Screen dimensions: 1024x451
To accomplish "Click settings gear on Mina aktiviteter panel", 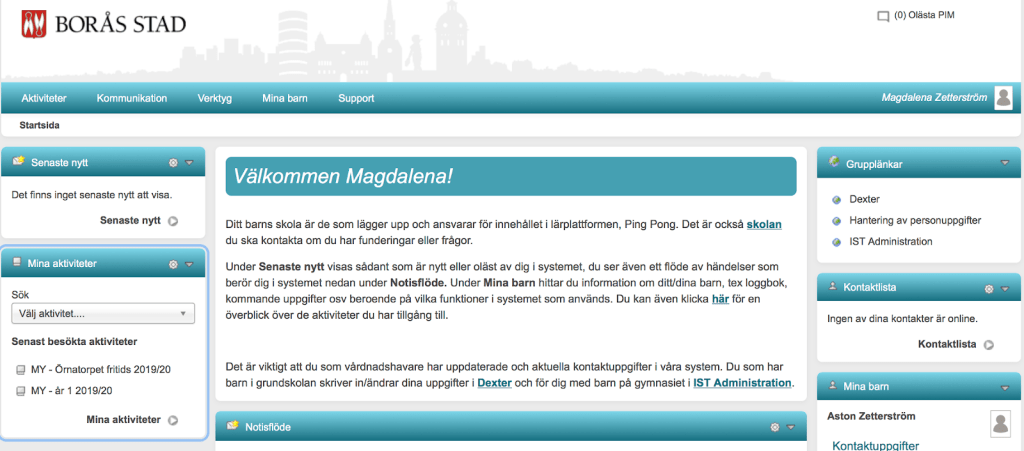I will 173,264.
